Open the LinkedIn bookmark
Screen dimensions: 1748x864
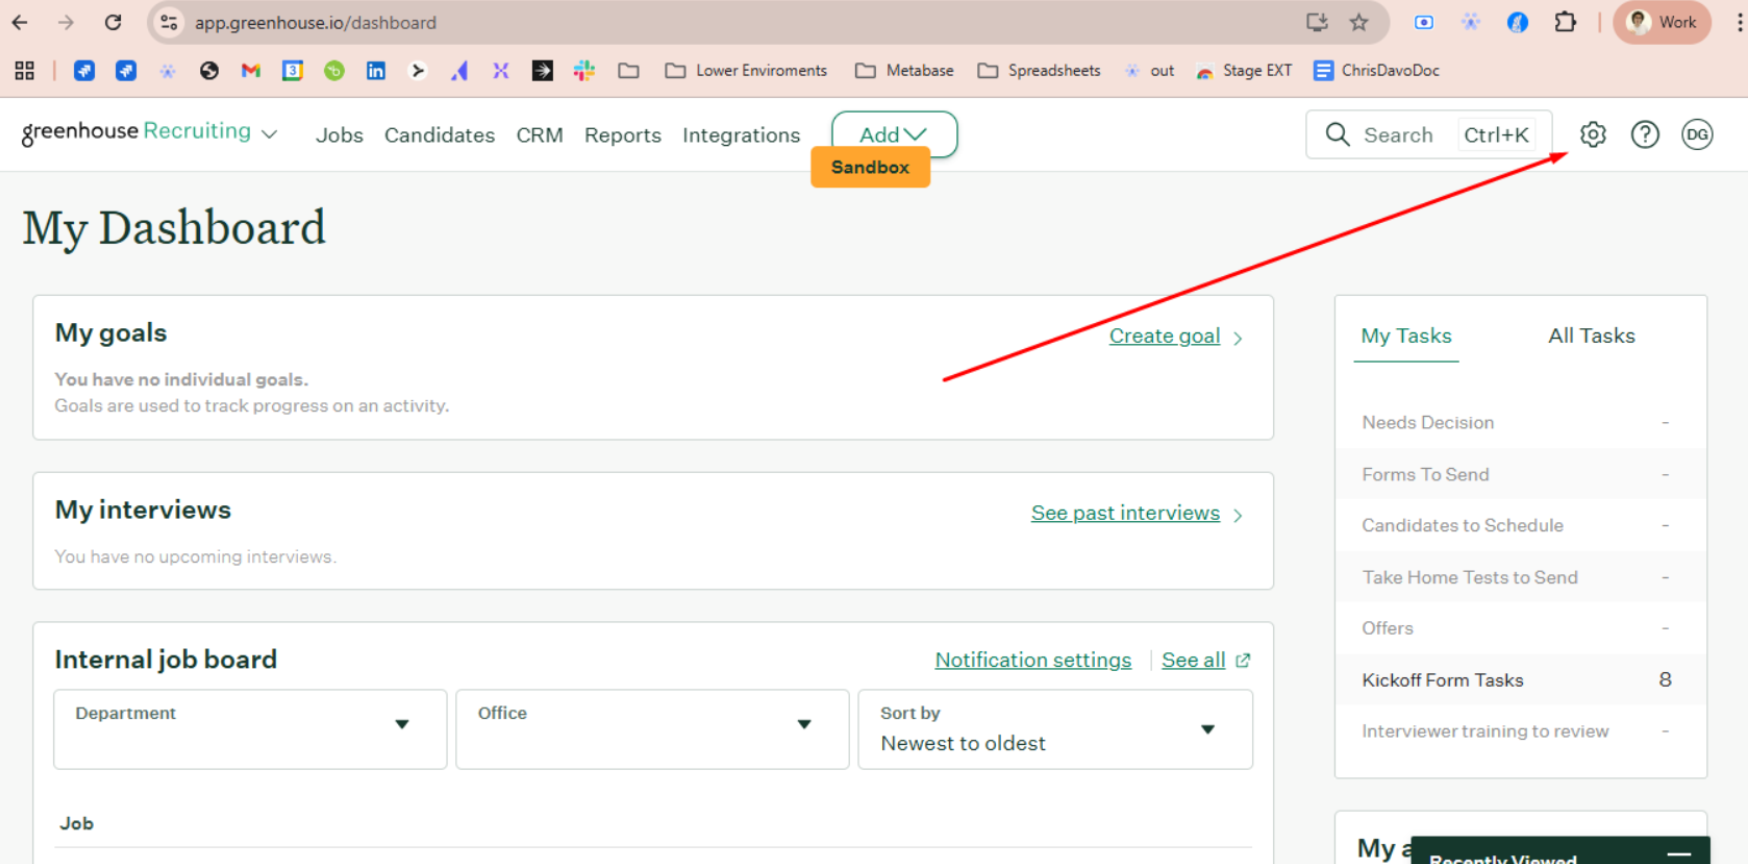coord(376,70)
